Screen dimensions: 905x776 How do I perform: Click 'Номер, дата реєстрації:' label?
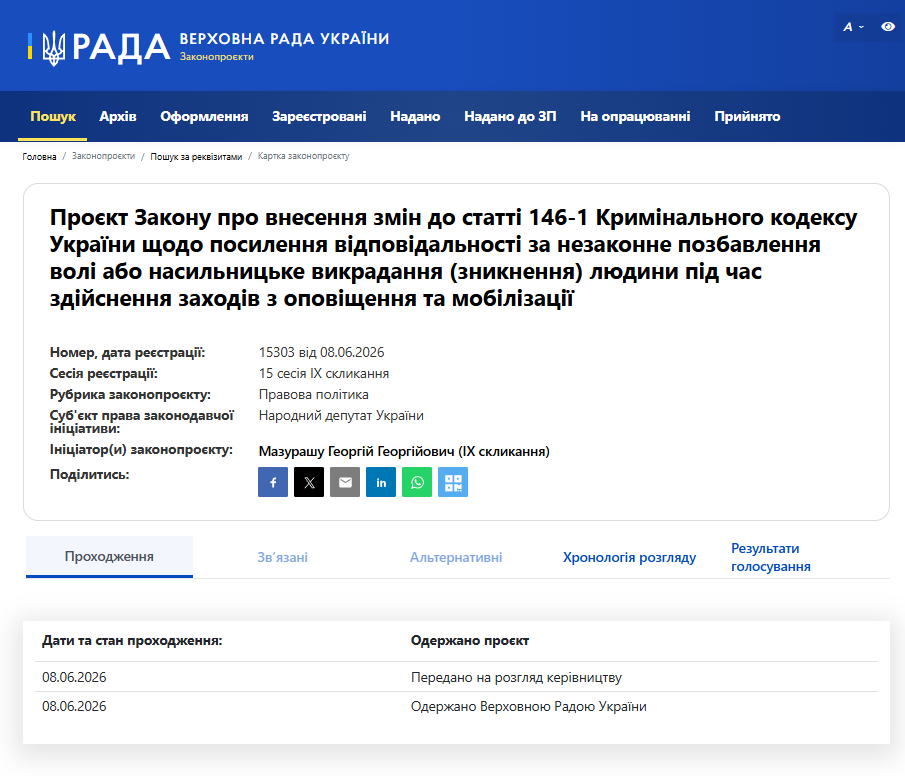click(x=128, y=352)
